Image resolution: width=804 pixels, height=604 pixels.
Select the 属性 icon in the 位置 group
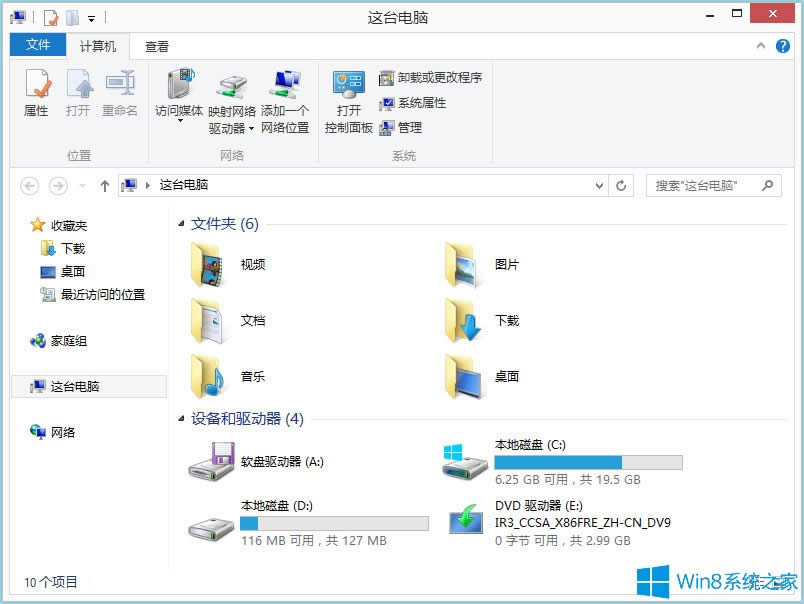[x=35, y=92]
